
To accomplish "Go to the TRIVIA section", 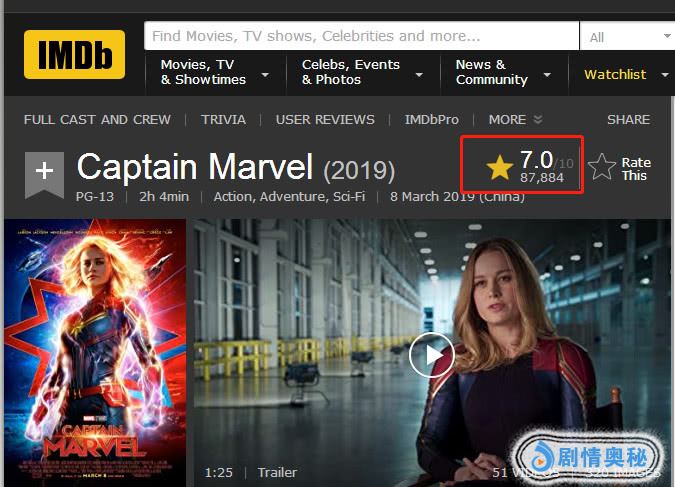I will [223, 120].
